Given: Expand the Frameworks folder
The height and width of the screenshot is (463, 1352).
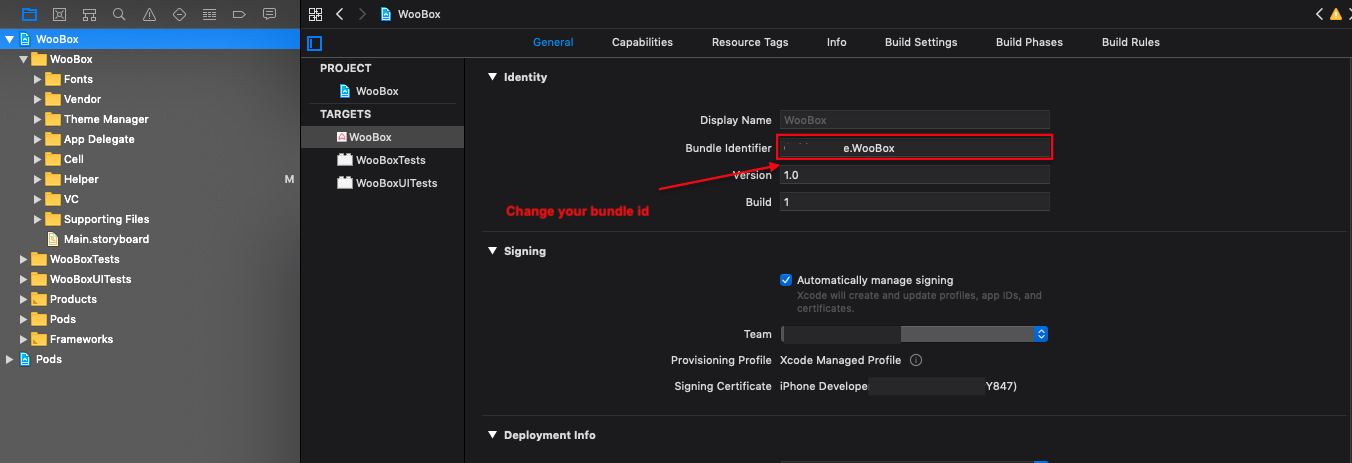Looking at the screenshot, I should point(23,339).
